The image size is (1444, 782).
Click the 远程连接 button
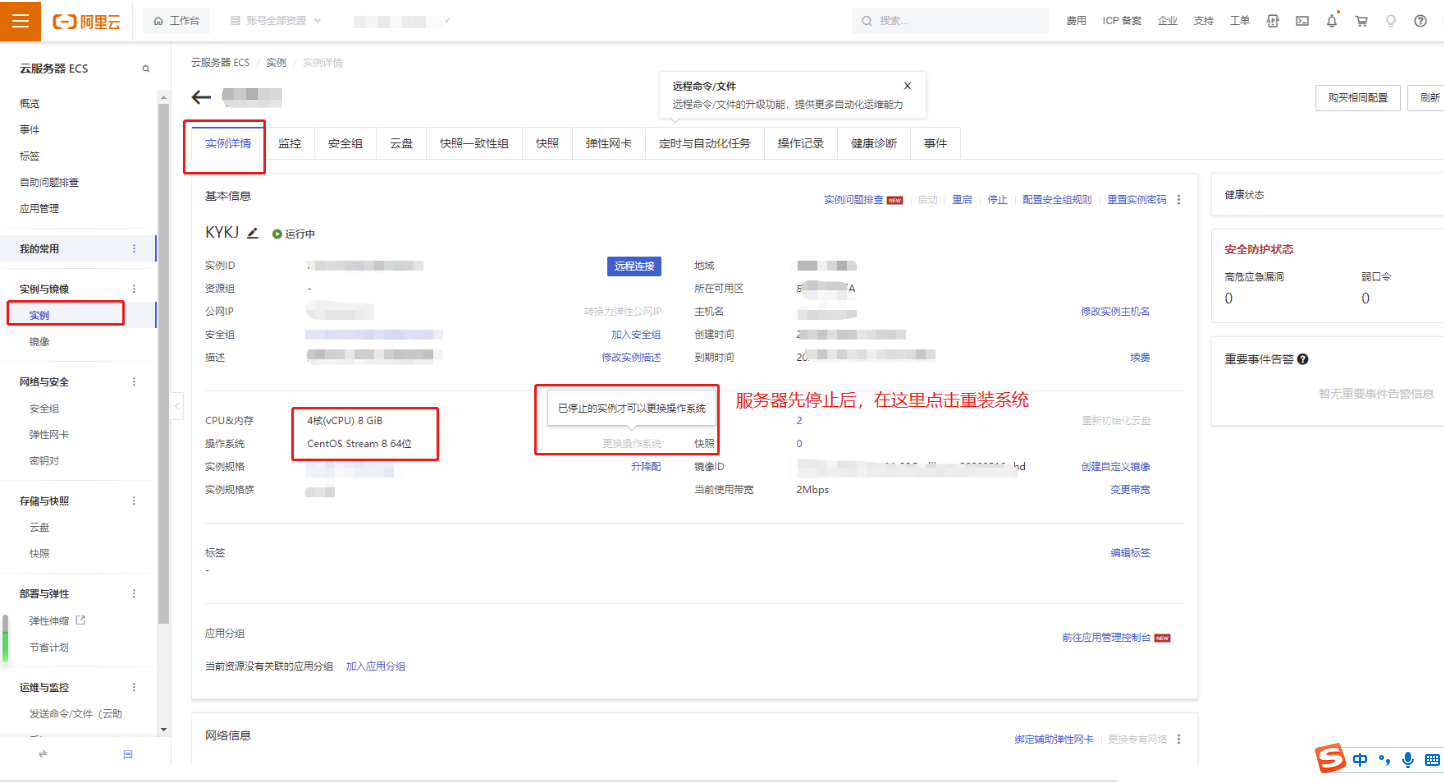634,266
